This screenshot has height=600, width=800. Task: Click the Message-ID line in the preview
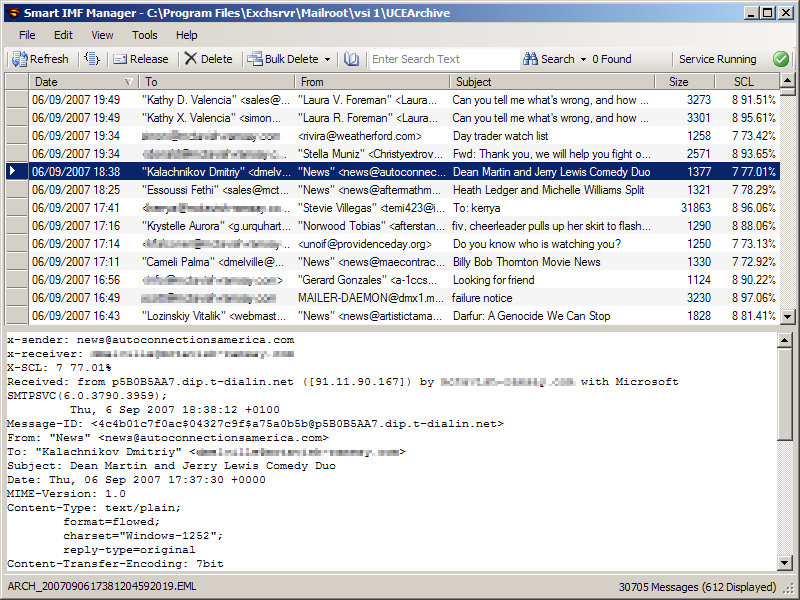point(255,423)
